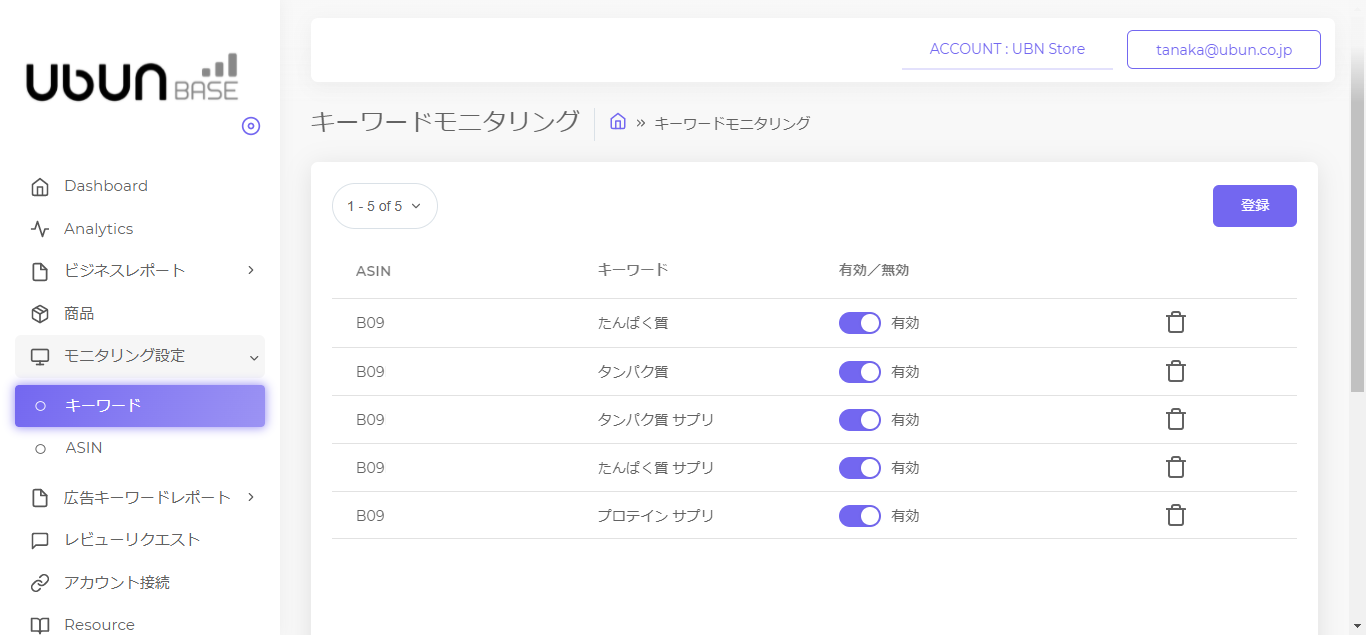Expand the 広告キーワードレポート submenu
This screenshot has height=635, width=1366.
click(251, 497)
